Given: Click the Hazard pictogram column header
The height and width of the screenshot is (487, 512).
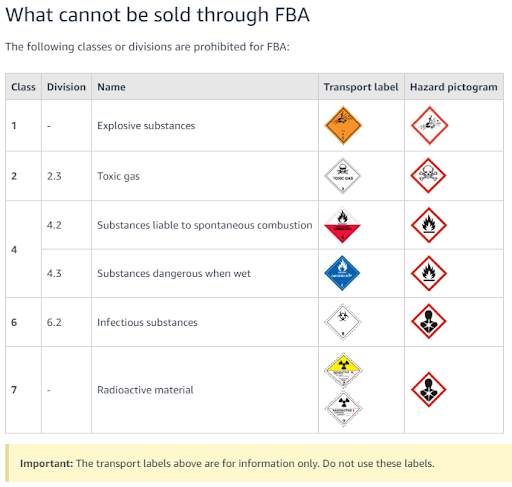Looking at the screenshot, I should 454,87.
